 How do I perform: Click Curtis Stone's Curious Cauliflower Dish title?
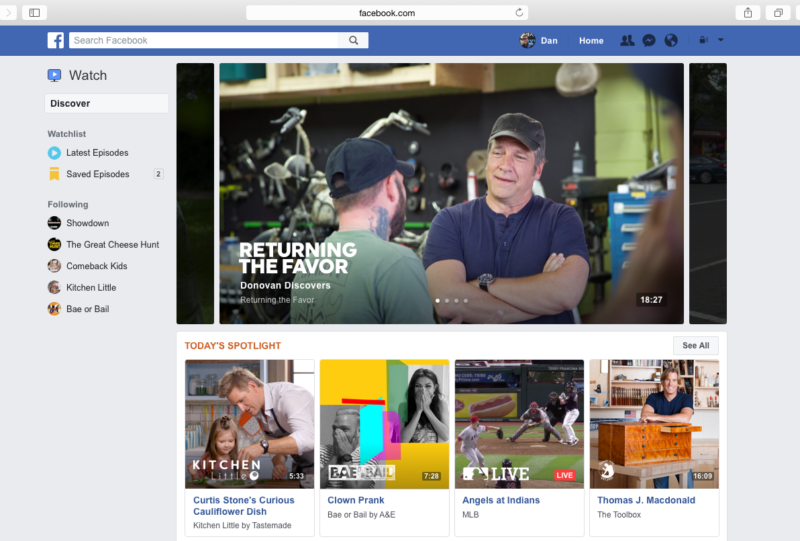pos(243,506)
